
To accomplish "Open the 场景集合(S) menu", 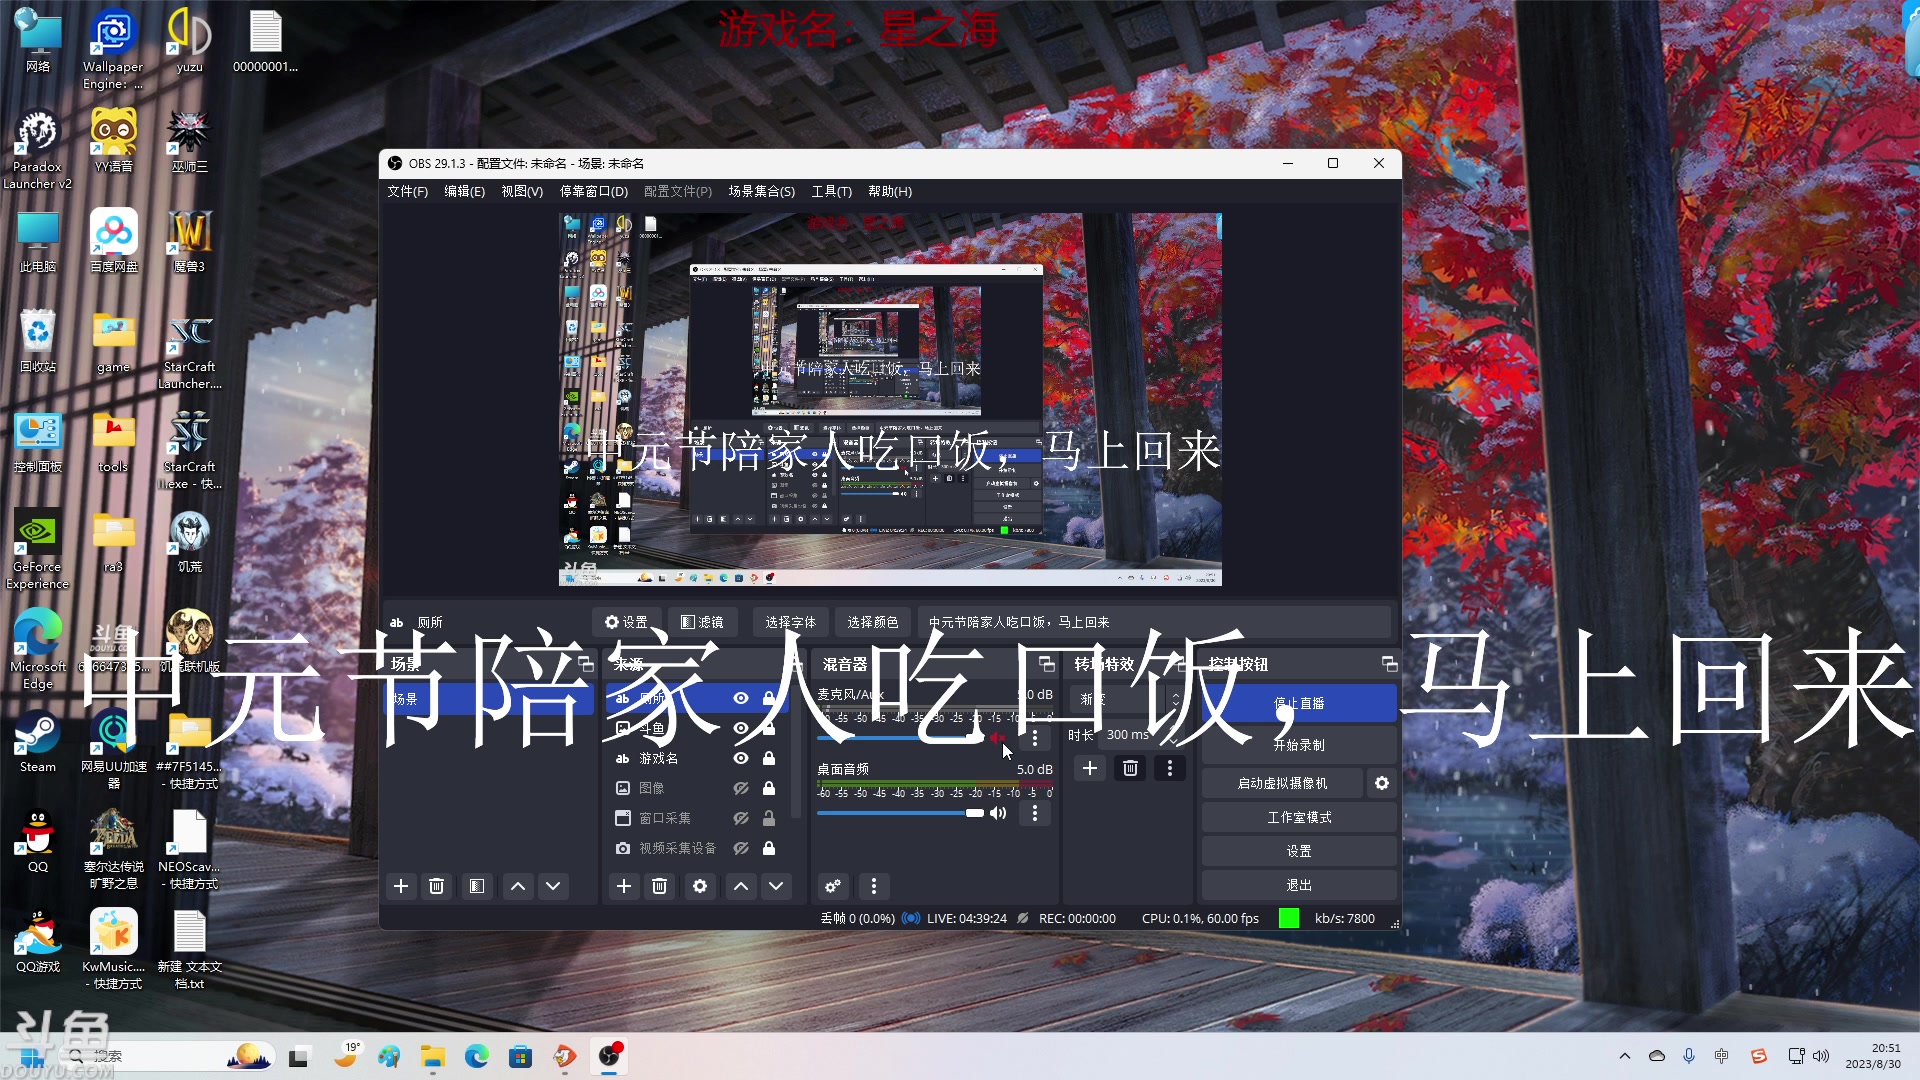I will pyautogui.click(x=762, y=191).
